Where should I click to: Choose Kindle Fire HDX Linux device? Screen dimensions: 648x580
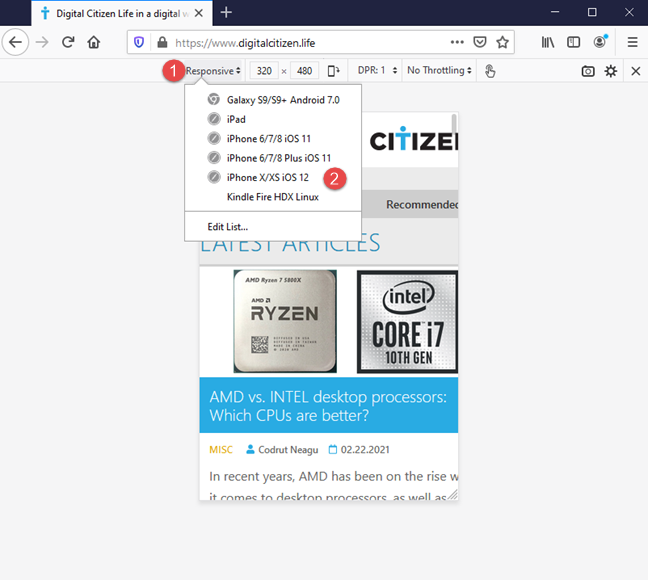coord(273,197)
